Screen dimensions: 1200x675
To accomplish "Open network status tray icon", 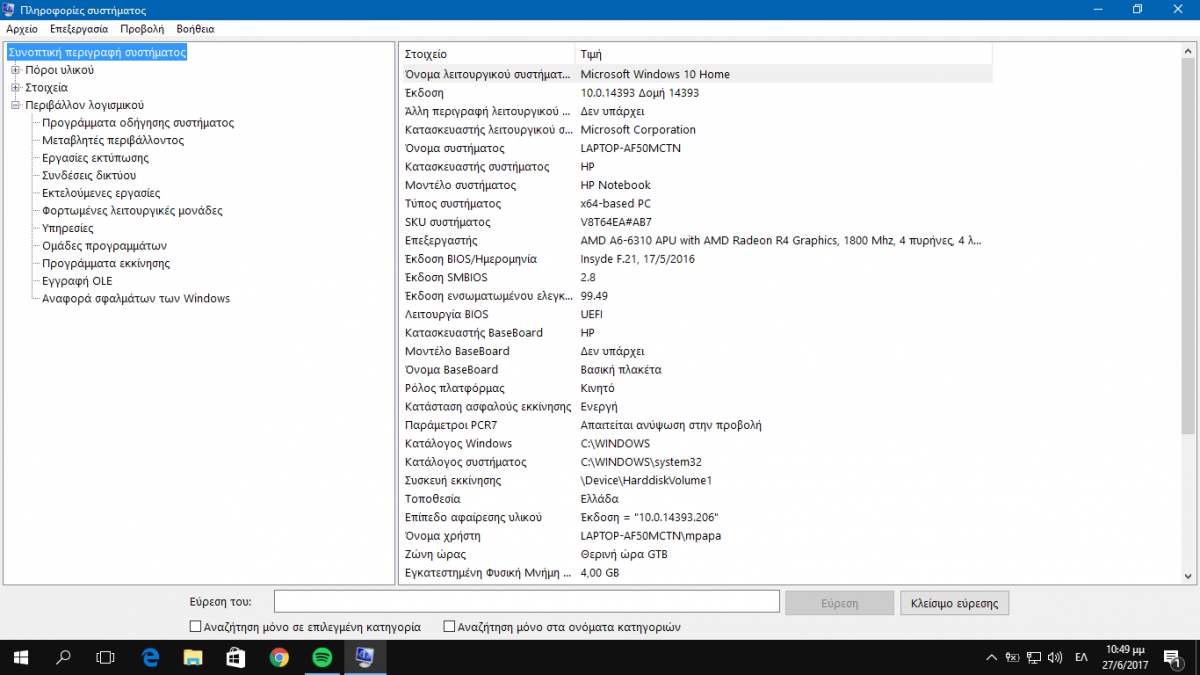I will click(1033, 657).
